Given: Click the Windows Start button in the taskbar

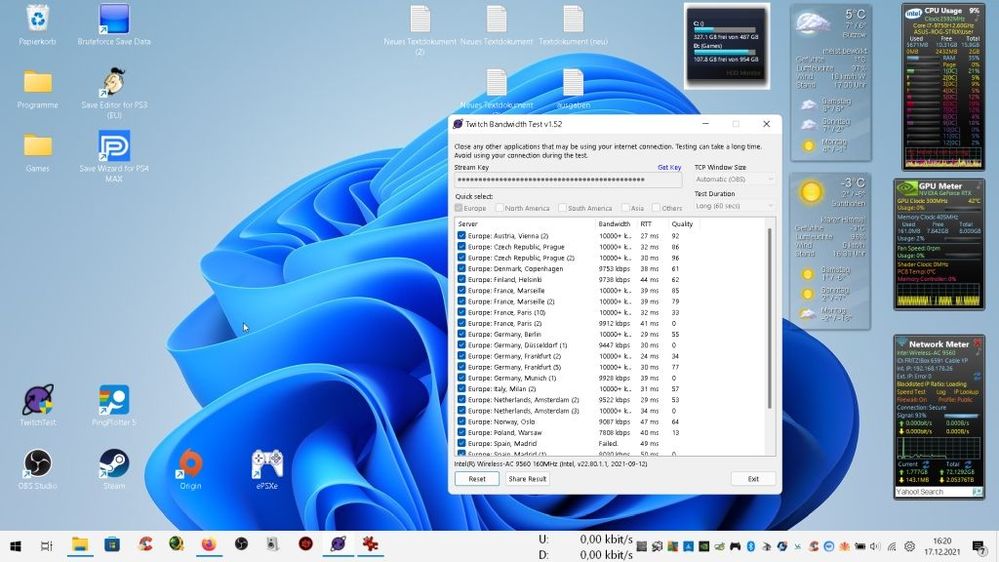Looking at the screenshot, I should coord(16,545).
